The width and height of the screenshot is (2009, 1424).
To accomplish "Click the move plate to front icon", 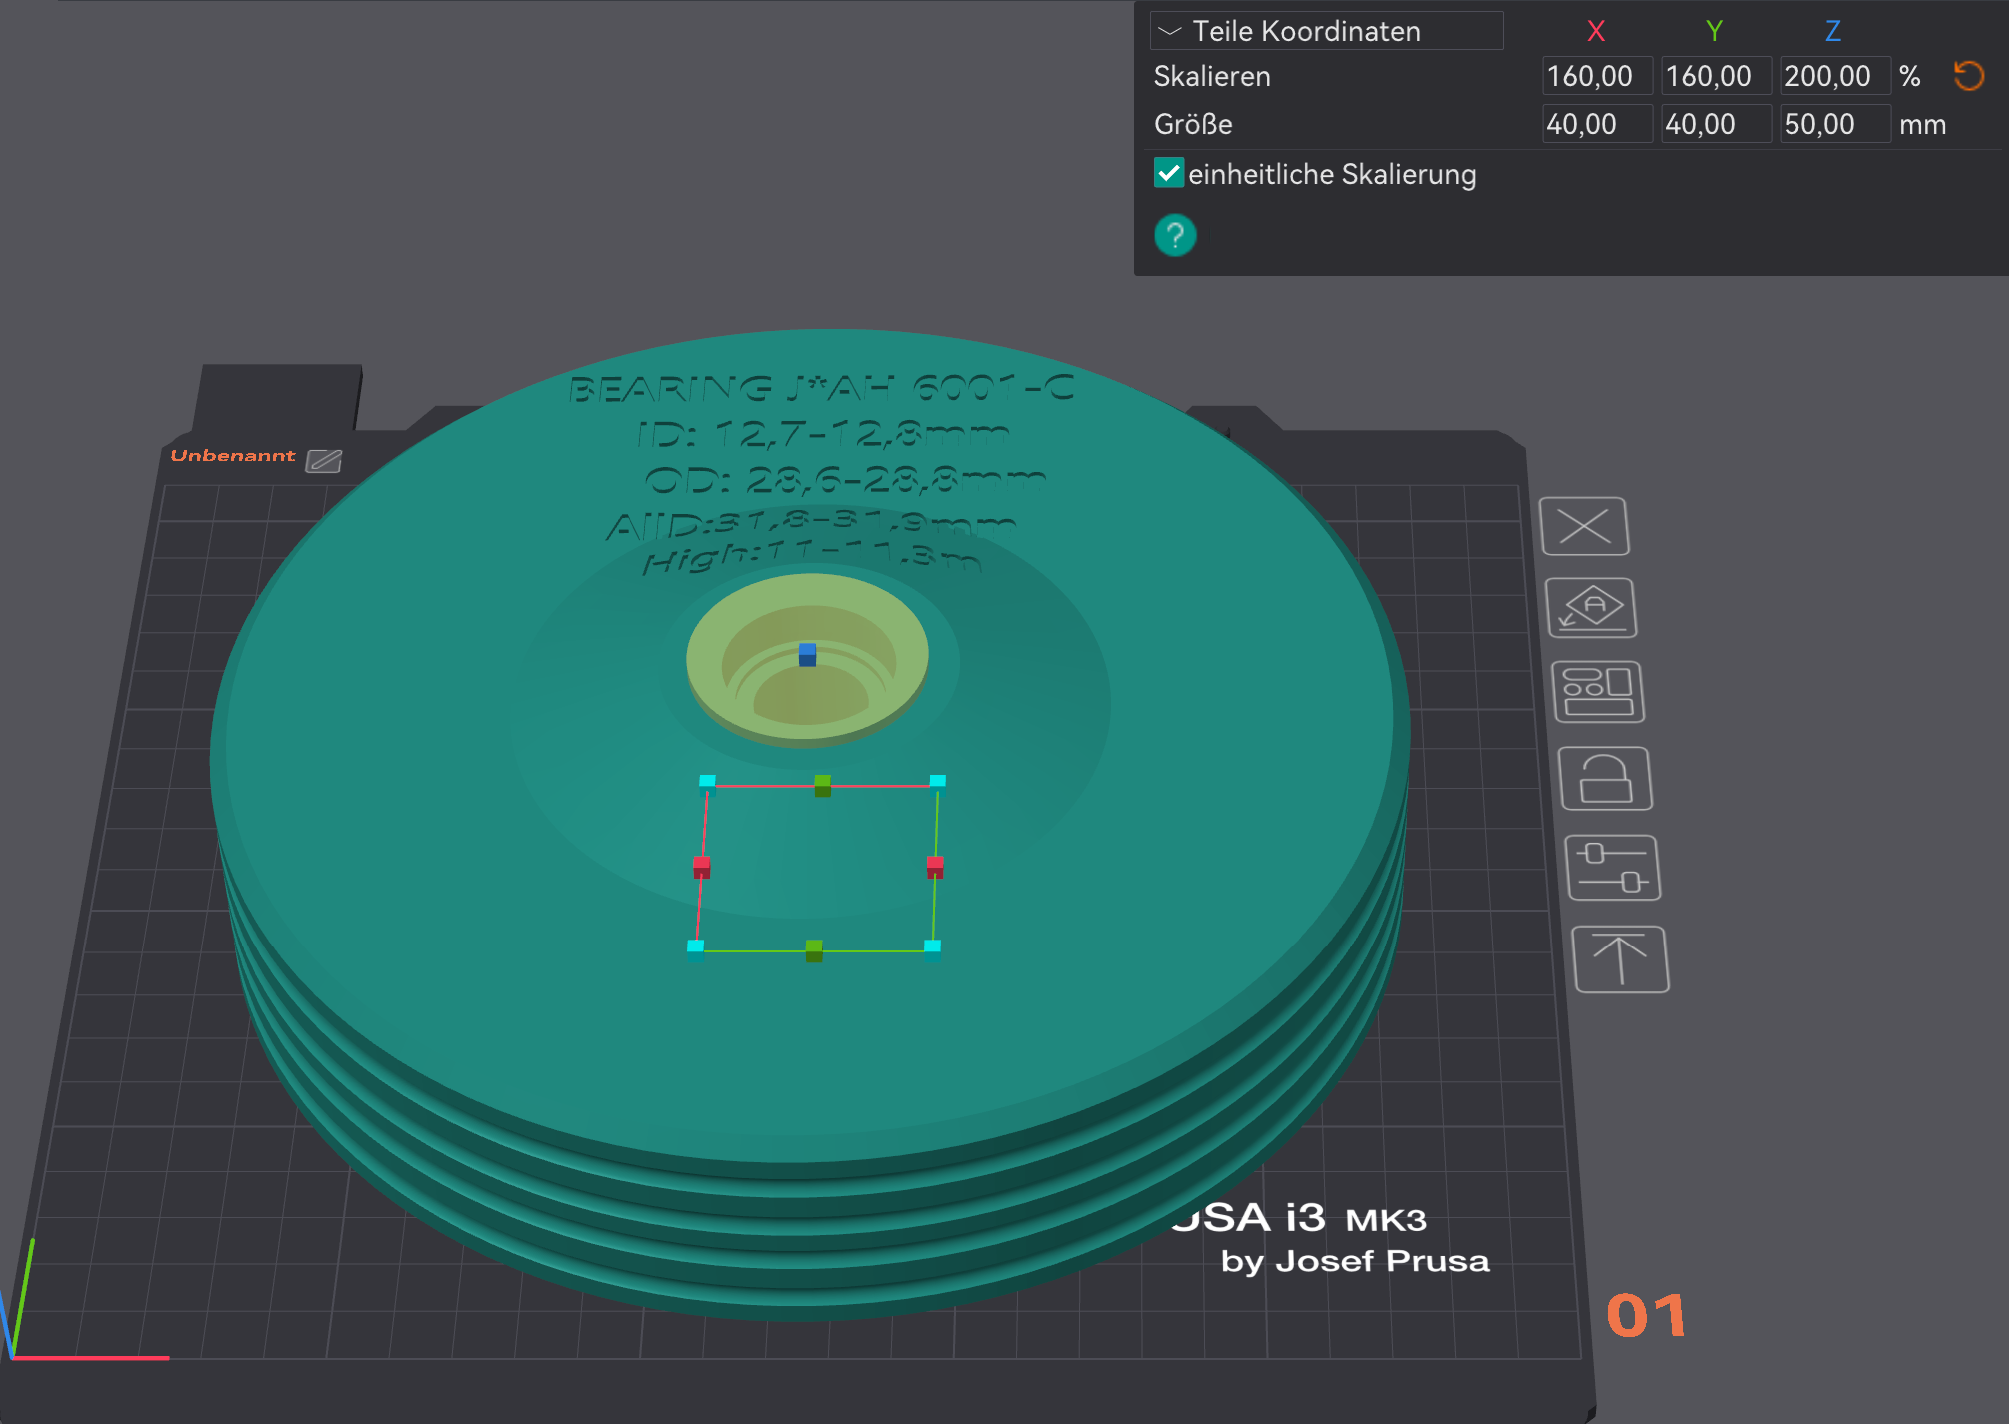I will [1620, 959].
